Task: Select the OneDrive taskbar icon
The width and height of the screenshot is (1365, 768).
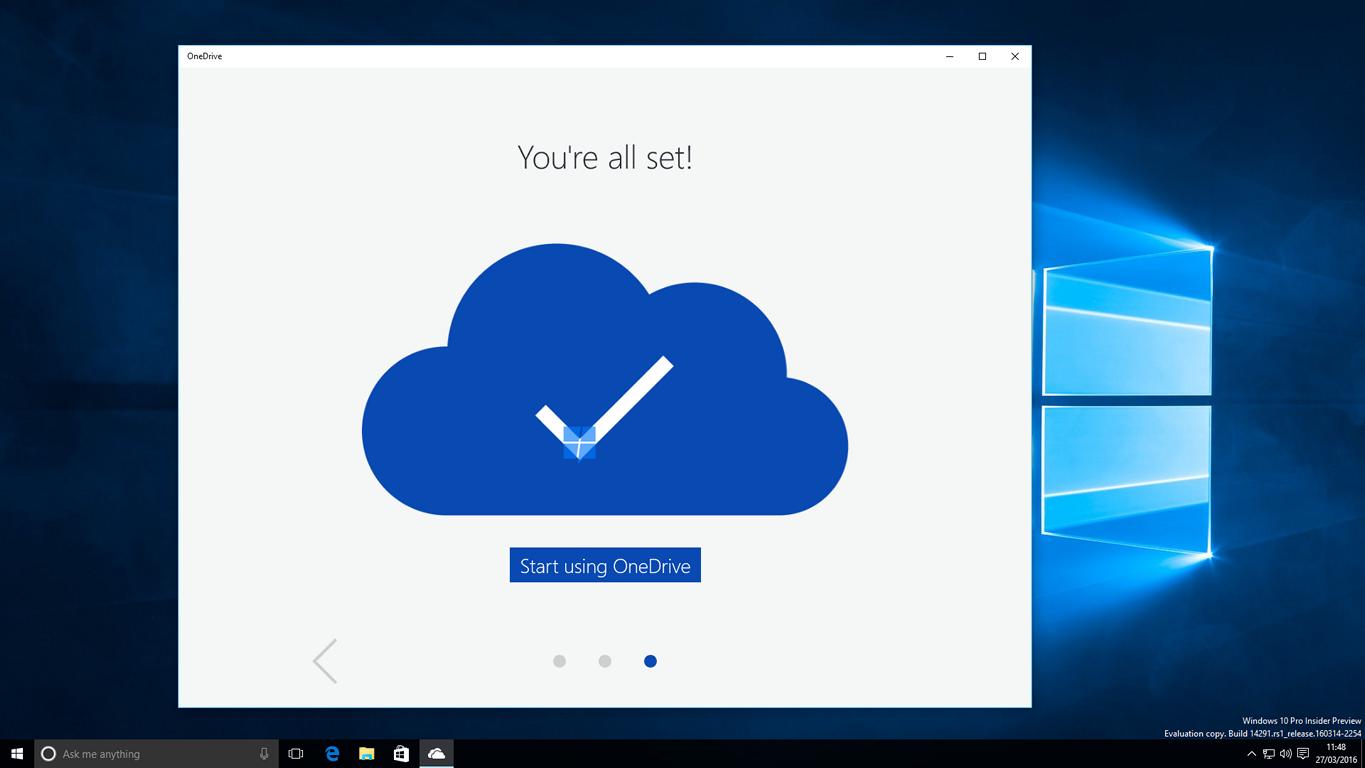Action: click(x=437, y=754)
